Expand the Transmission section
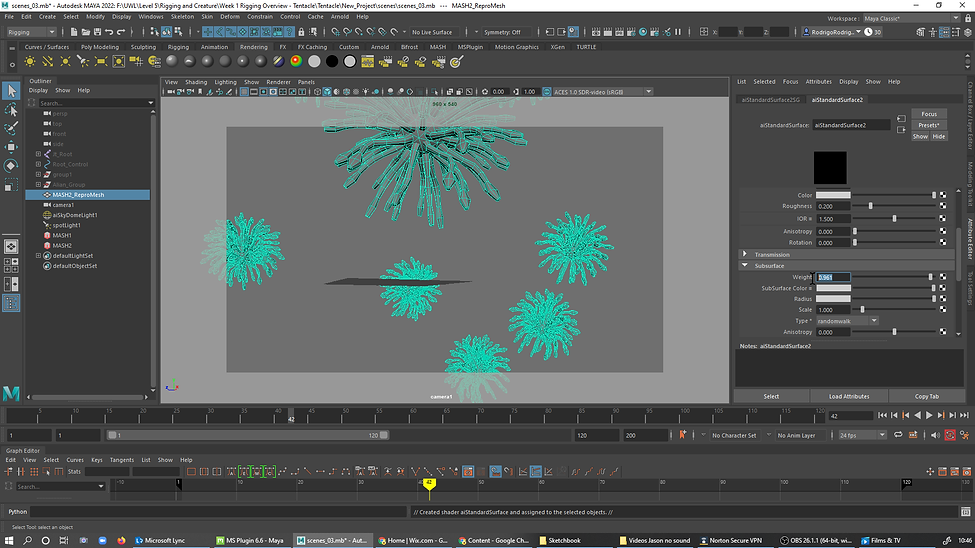Screen dimensions: 975x548 pos(745,254)
